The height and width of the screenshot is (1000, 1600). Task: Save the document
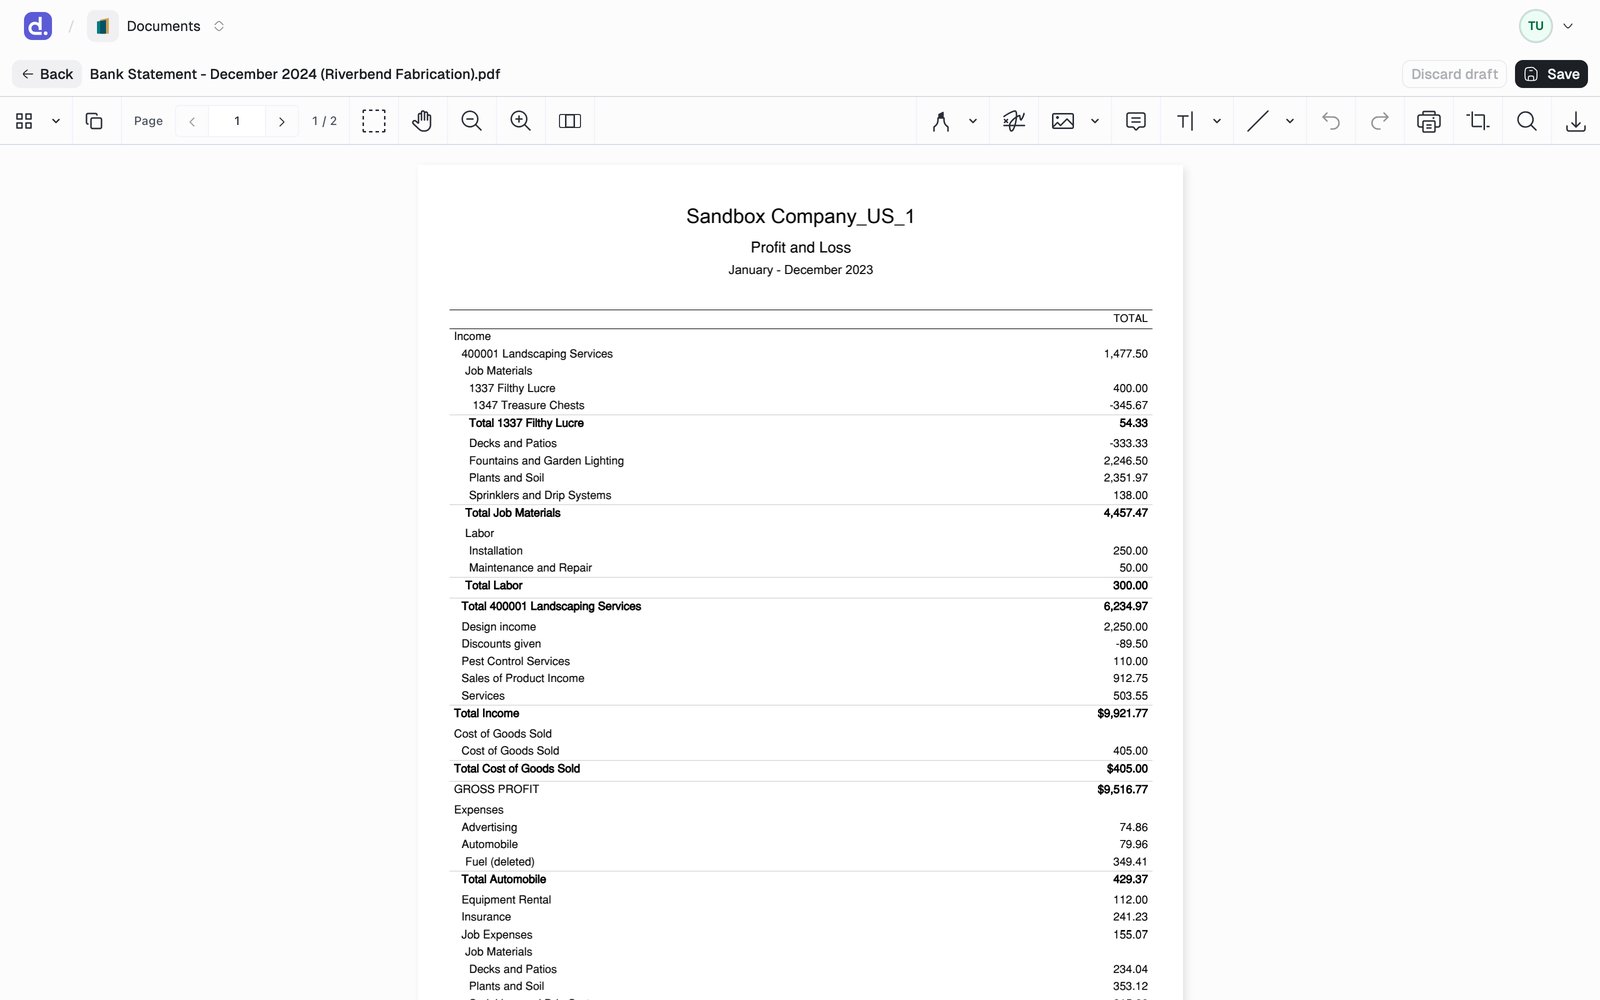pyautogui.click(x=1551, y=74)
